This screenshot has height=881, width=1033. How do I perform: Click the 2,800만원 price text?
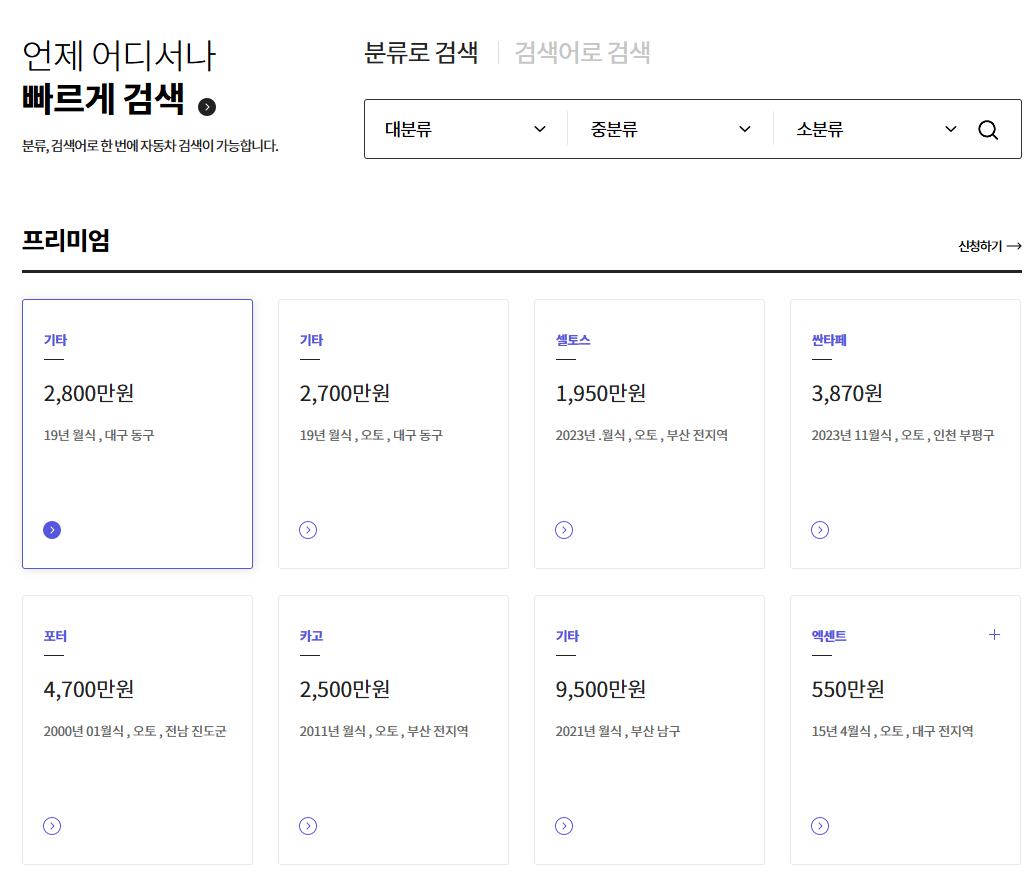coord(88,393)
